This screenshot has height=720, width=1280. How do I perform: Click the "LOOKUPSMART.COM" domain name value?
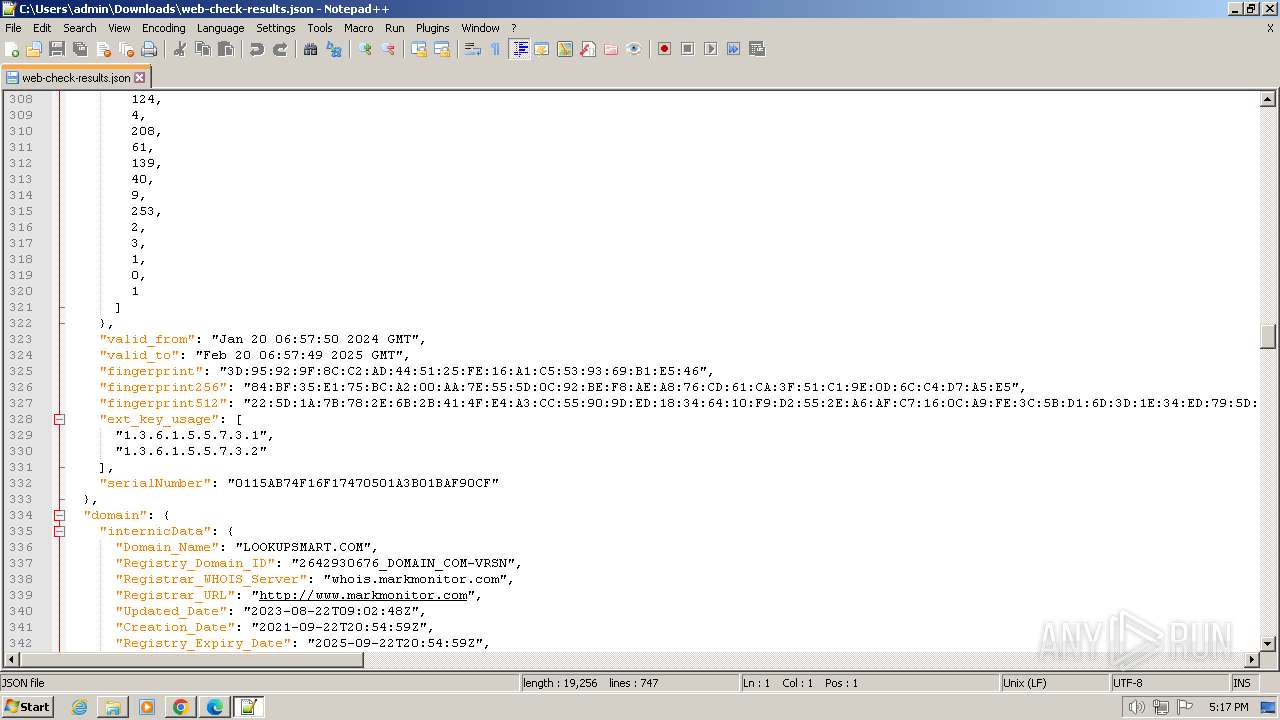click(x=306, y=547)
